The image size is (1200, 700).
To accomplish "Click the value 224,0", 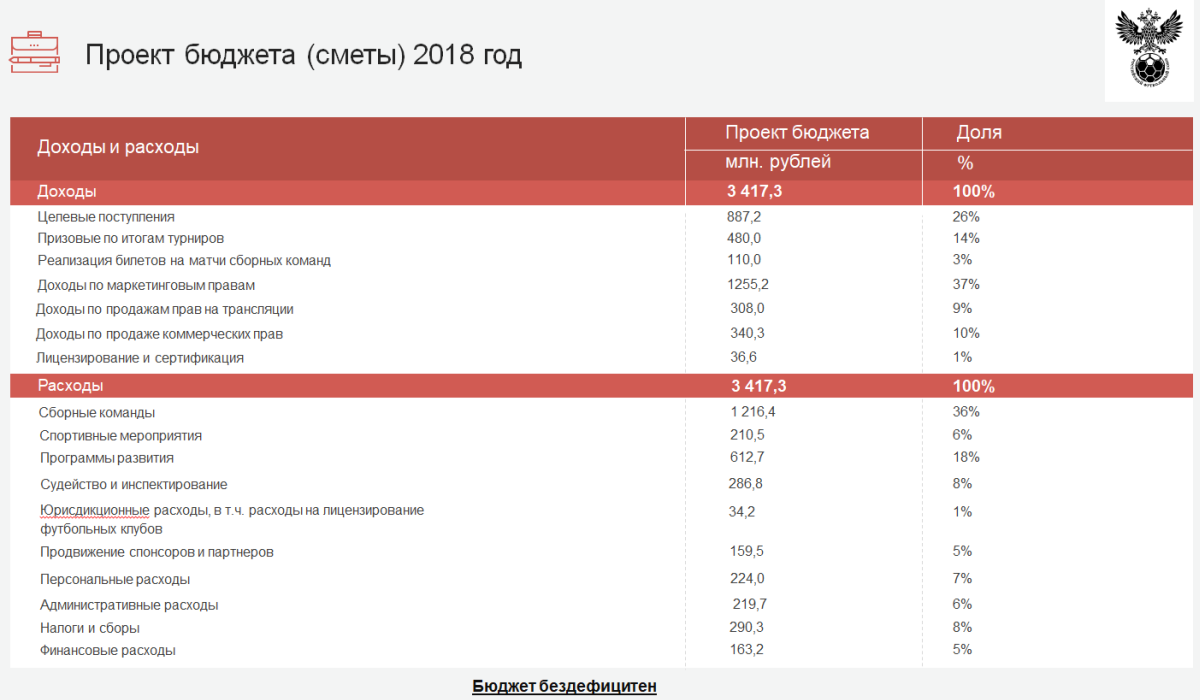I will 747,578.
